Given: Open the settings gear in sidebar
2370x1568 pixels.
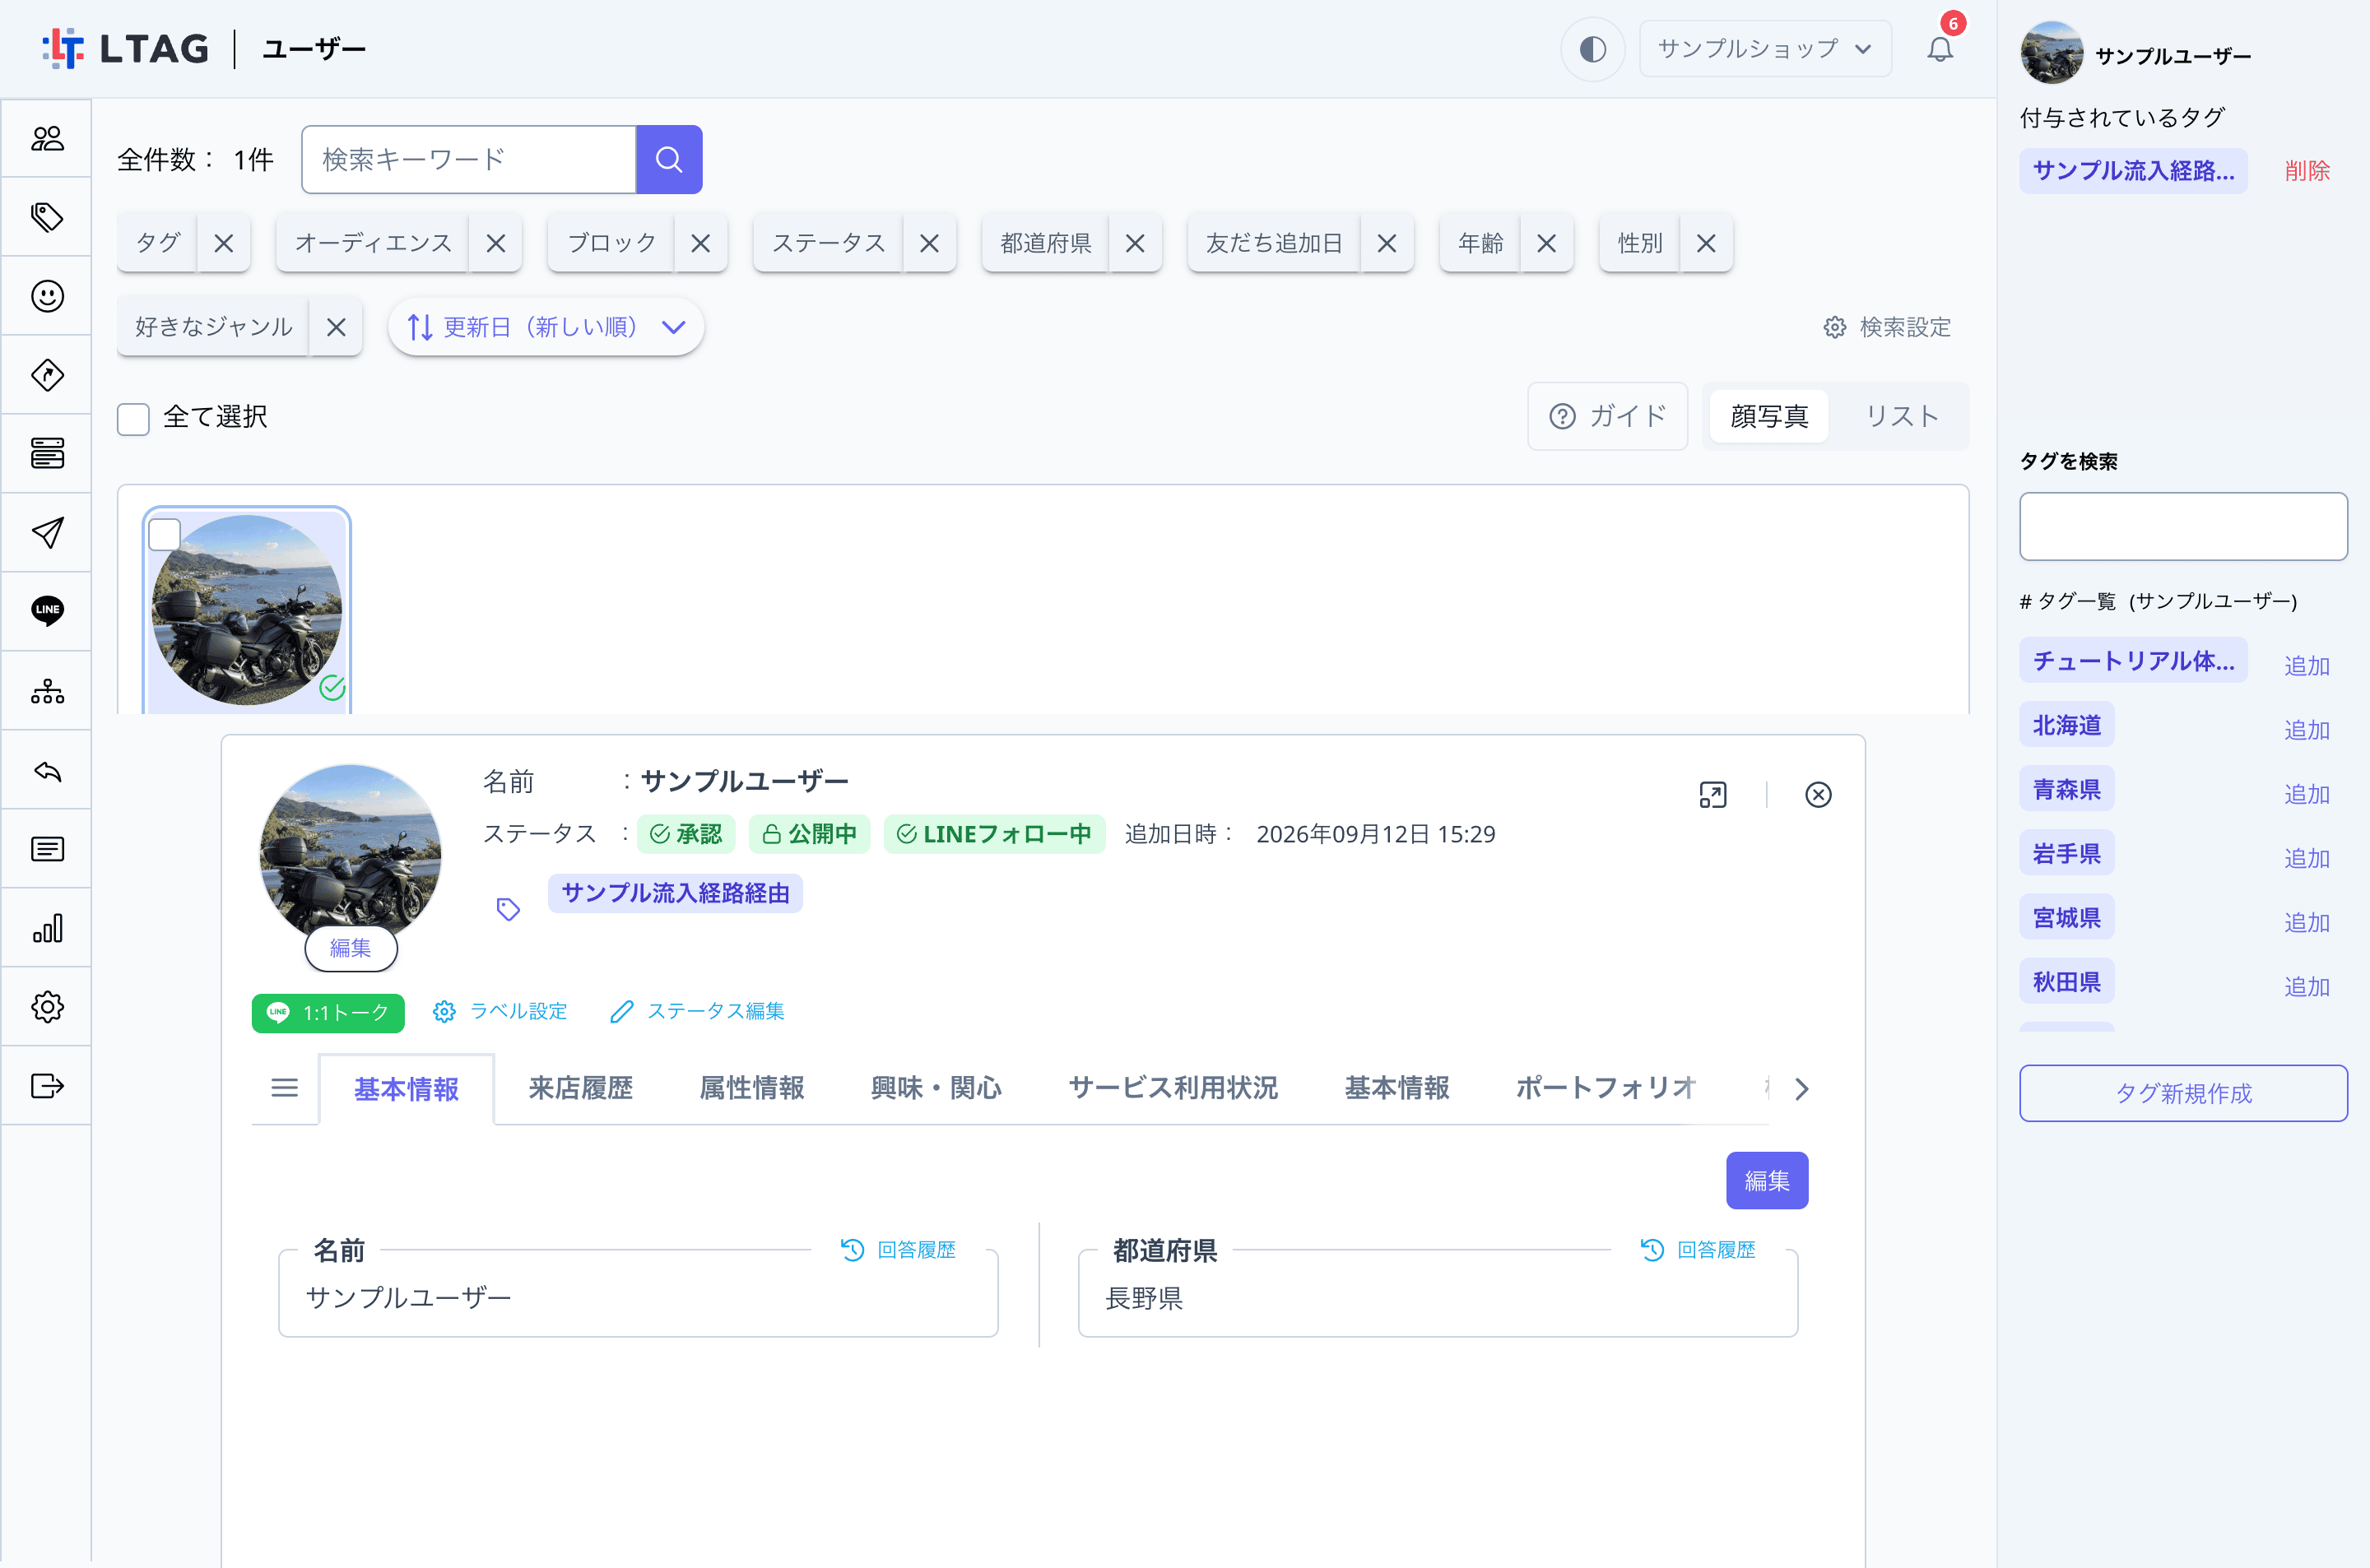Looking at the screenshot, I should click(47, 1006).
